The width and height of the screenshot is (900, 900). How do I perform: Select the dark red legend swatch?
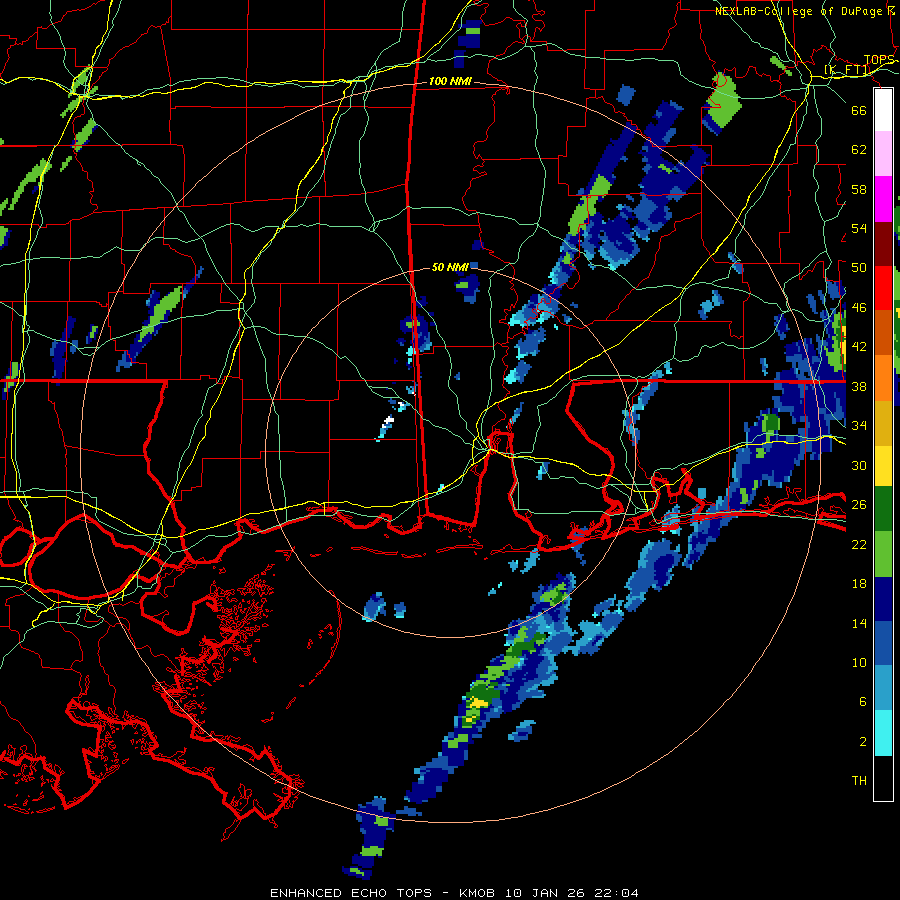coord(883,244)
